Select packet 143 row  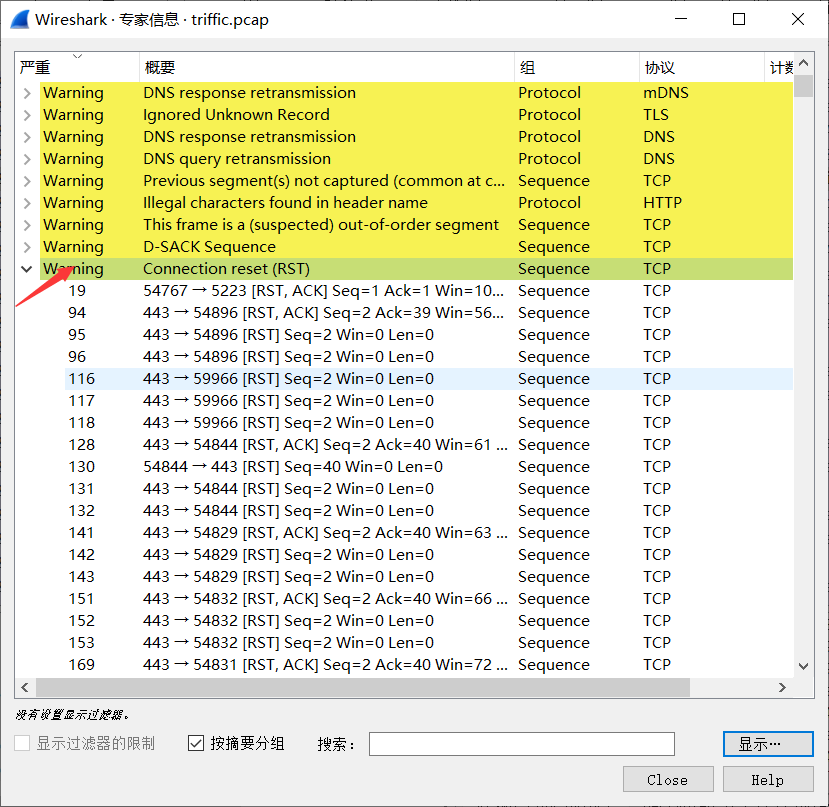click(429, 577)
